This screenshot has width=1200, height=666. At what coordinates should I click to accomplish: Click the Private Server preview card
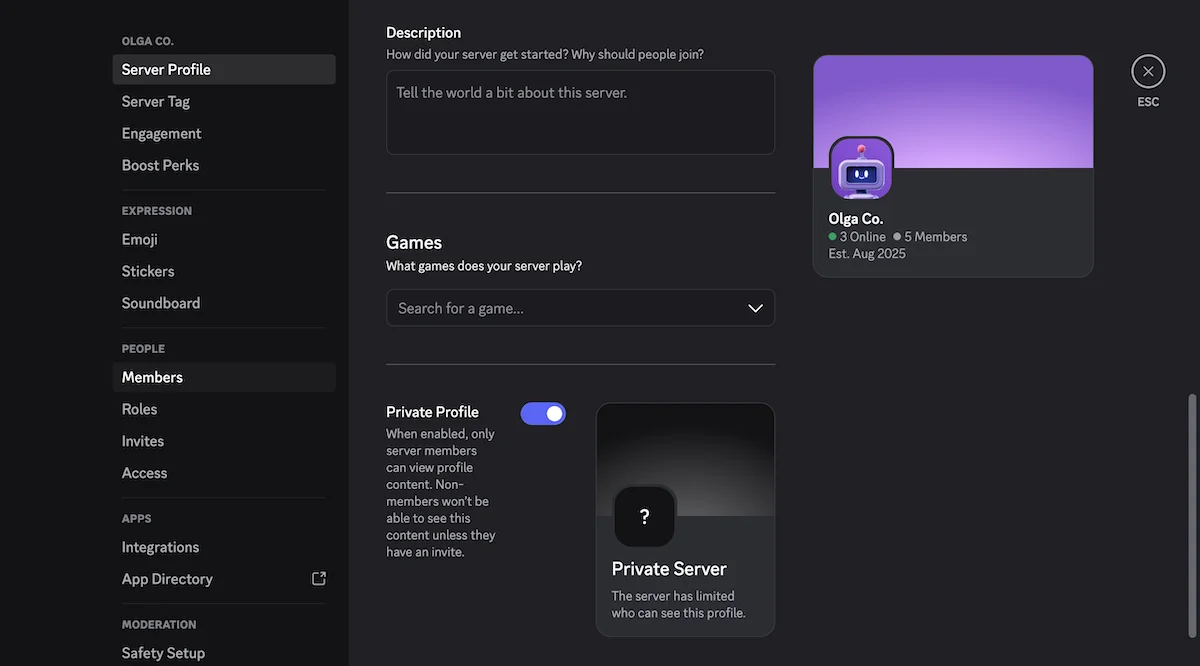(x=685, y=519)
